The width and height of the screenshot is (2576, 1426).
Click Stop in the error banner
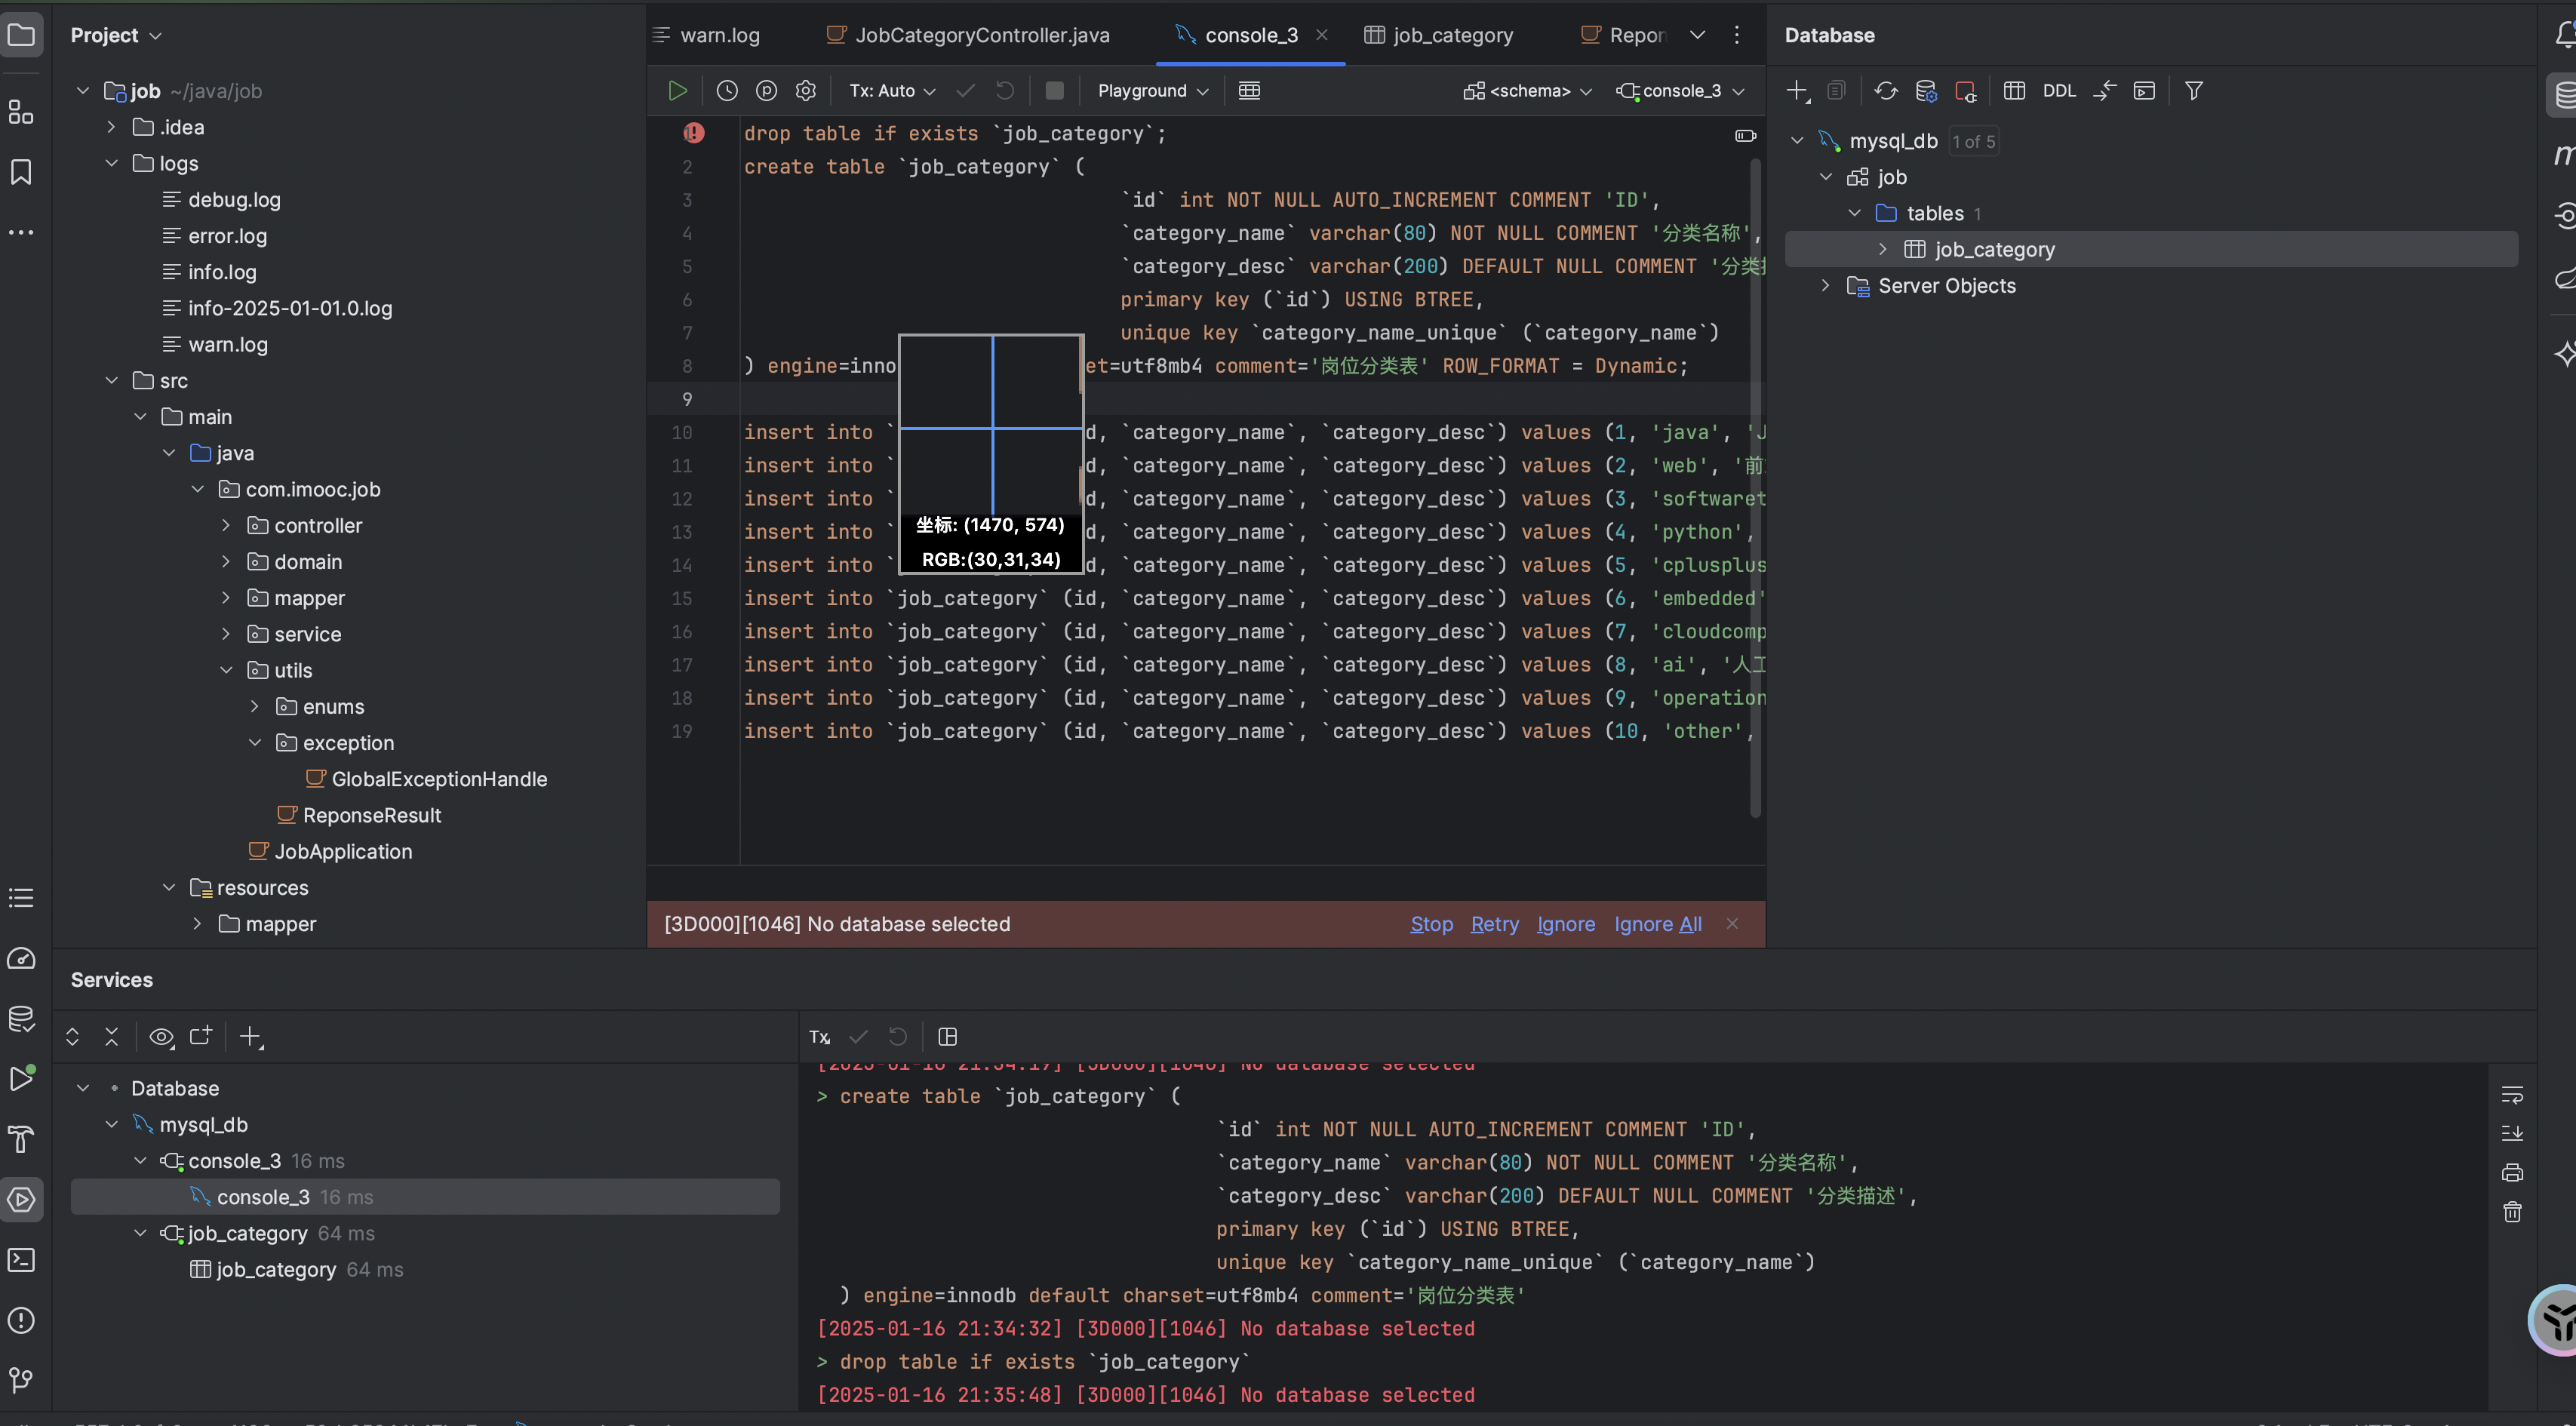pyautogui.click(x=1431, y=924)
